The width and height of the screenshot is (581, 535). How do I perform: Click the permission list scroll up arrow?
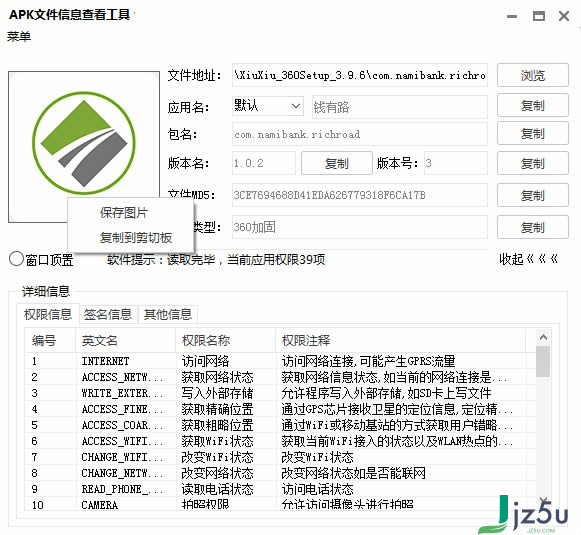point(543,337)
